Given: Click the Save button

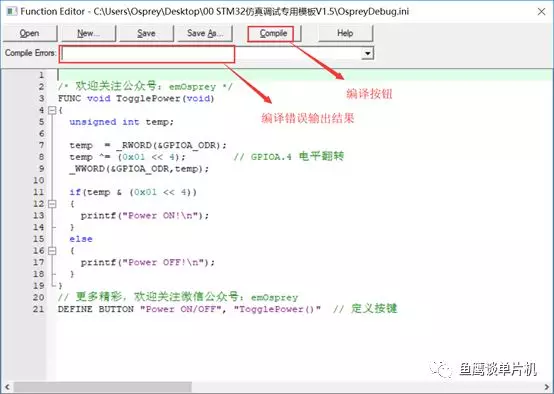Looking at the screenshot, I should pyautogui.click(x=146, y=33).
